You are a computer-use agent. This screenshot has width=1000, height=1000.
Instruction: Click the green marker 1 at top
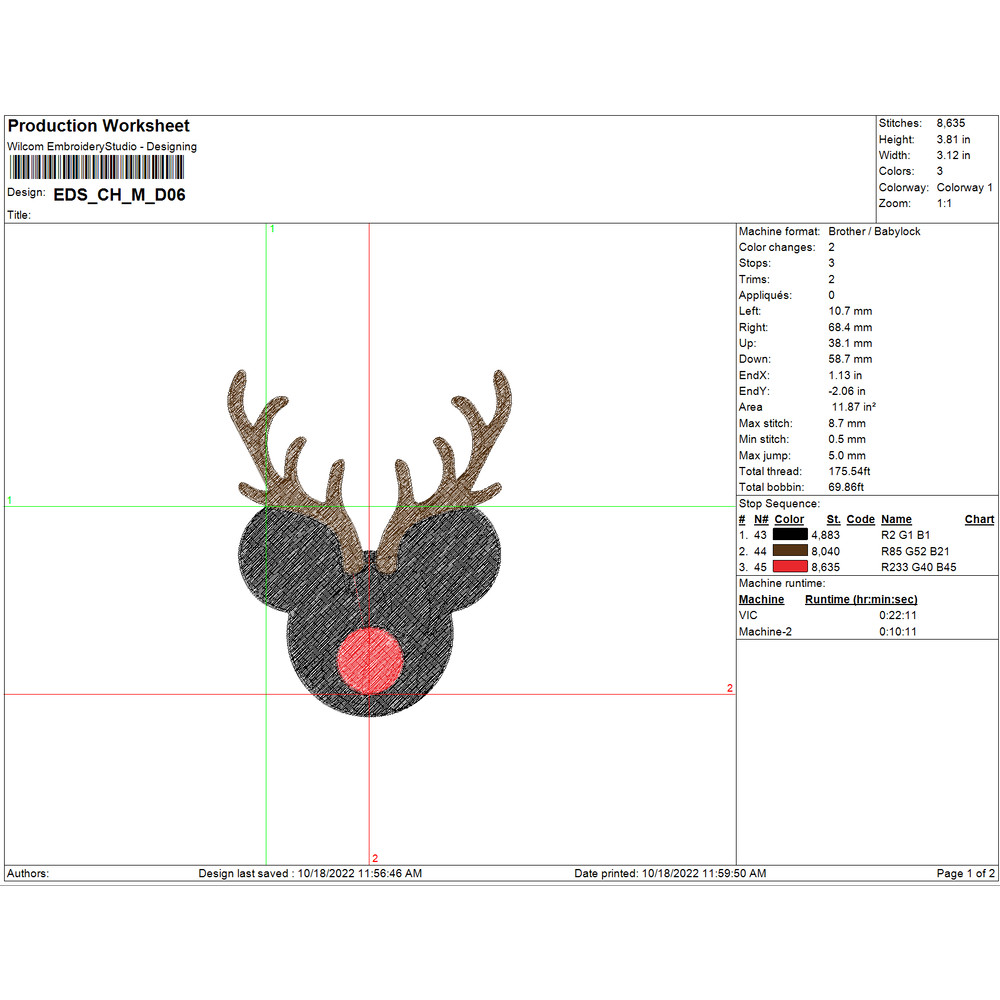(272, 229)
